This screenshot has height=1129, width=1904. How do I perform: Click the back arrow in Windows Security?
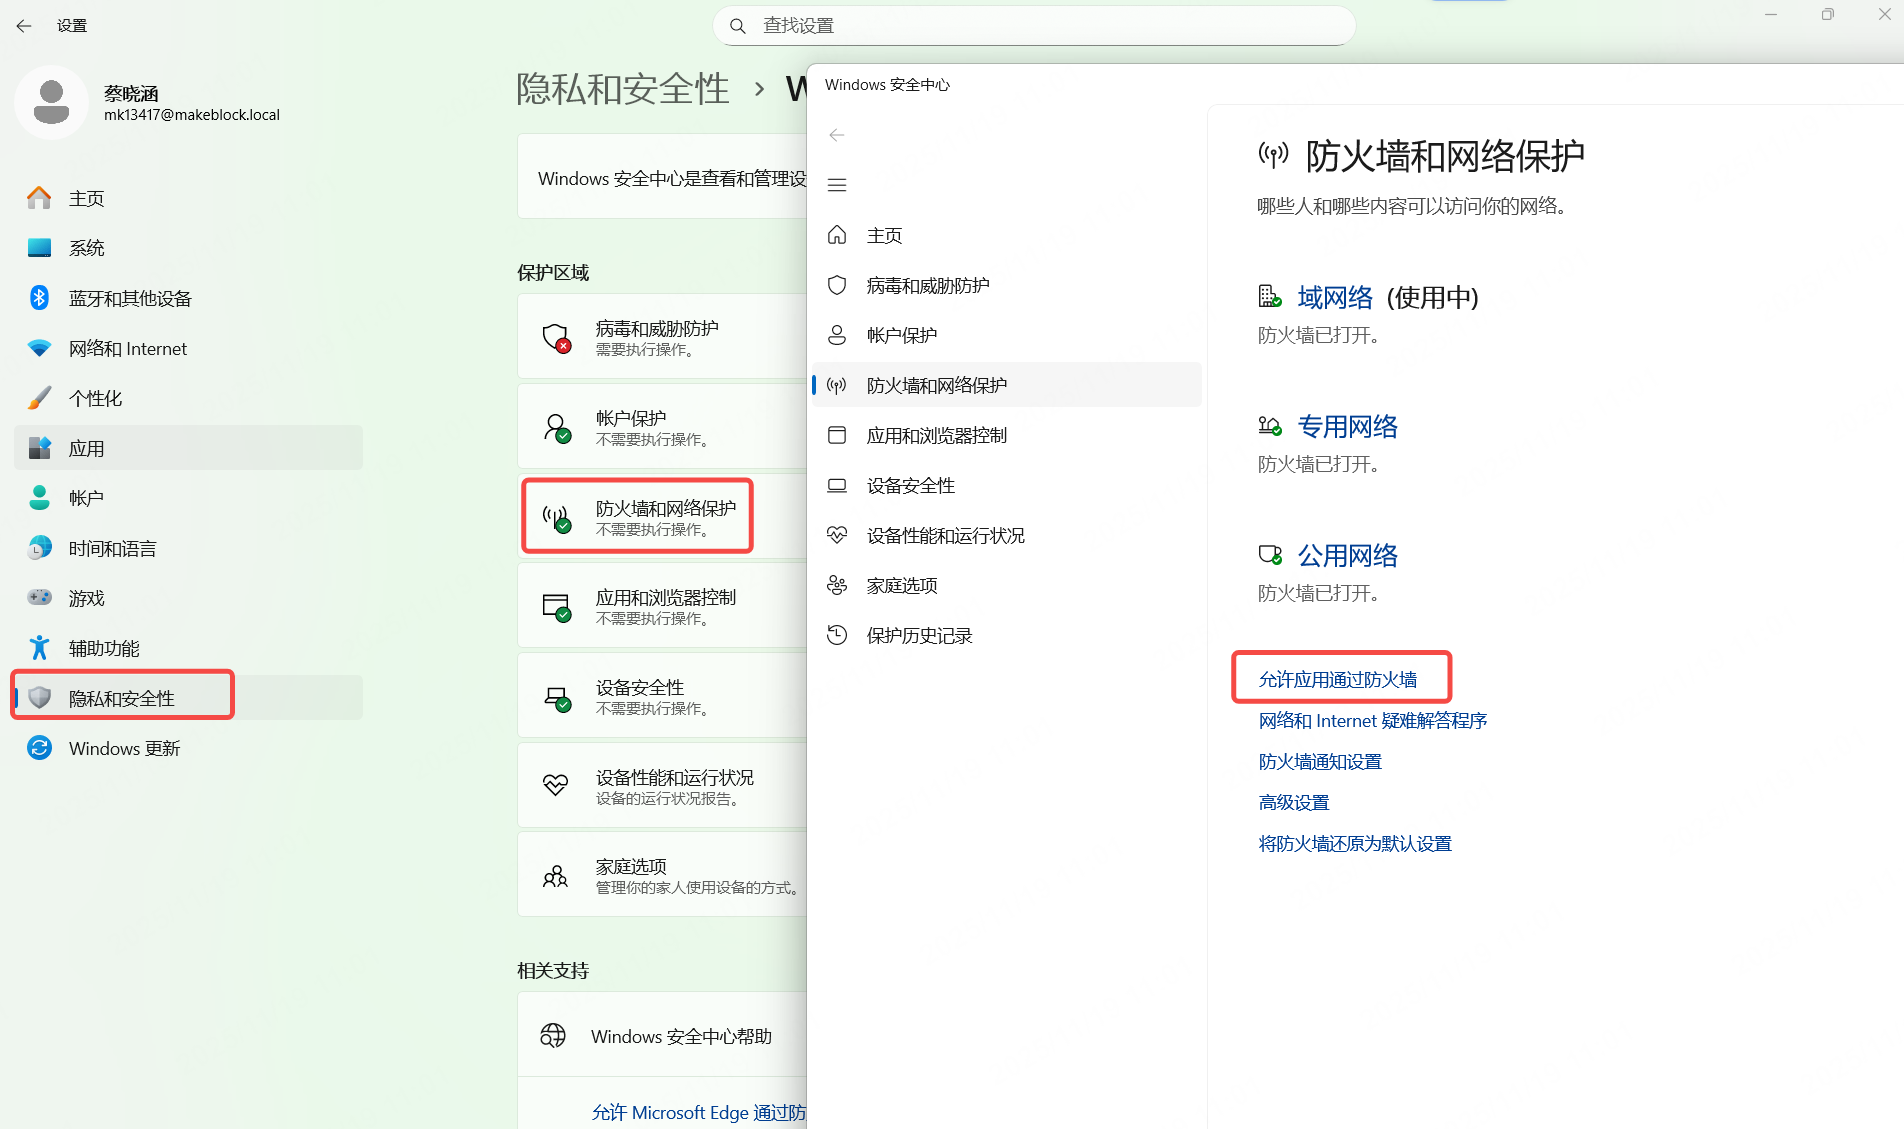pos(837,135)
